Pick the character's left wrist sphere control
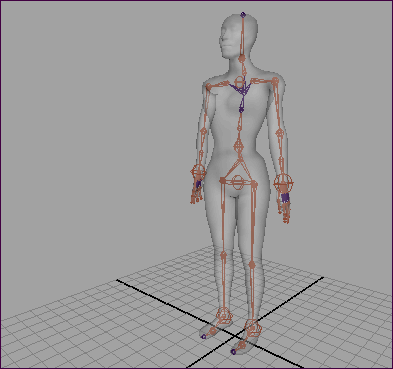Image resolution: width=393 pixels, height=369 pixels. pos(283,183)
